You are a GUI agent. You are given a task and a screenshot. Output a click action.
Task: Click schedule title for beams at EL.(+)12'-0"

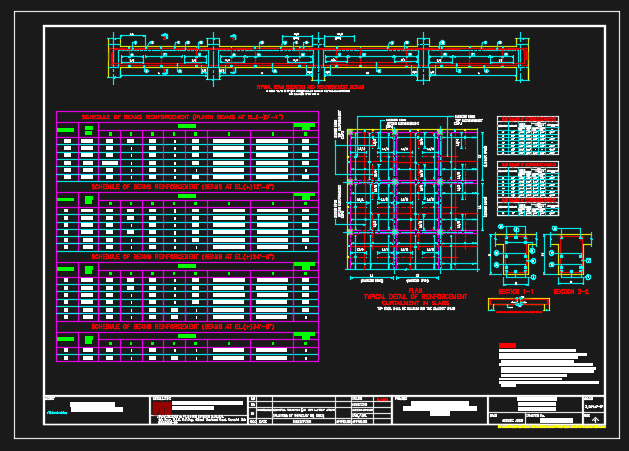click(187, 187)
